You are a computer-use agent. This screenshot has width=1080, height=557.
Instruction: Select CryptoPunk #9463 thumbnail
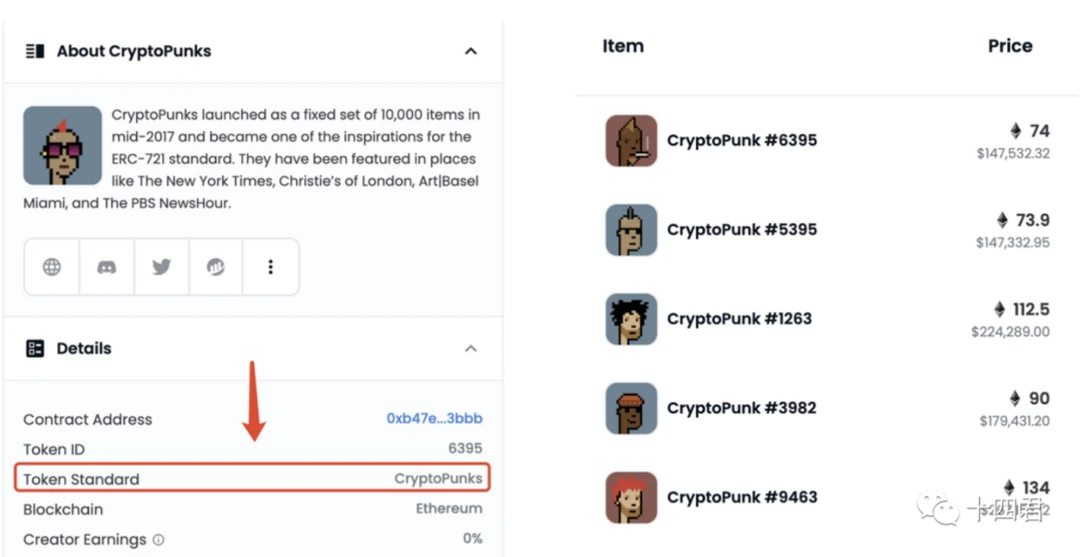(x=632, y=497)
